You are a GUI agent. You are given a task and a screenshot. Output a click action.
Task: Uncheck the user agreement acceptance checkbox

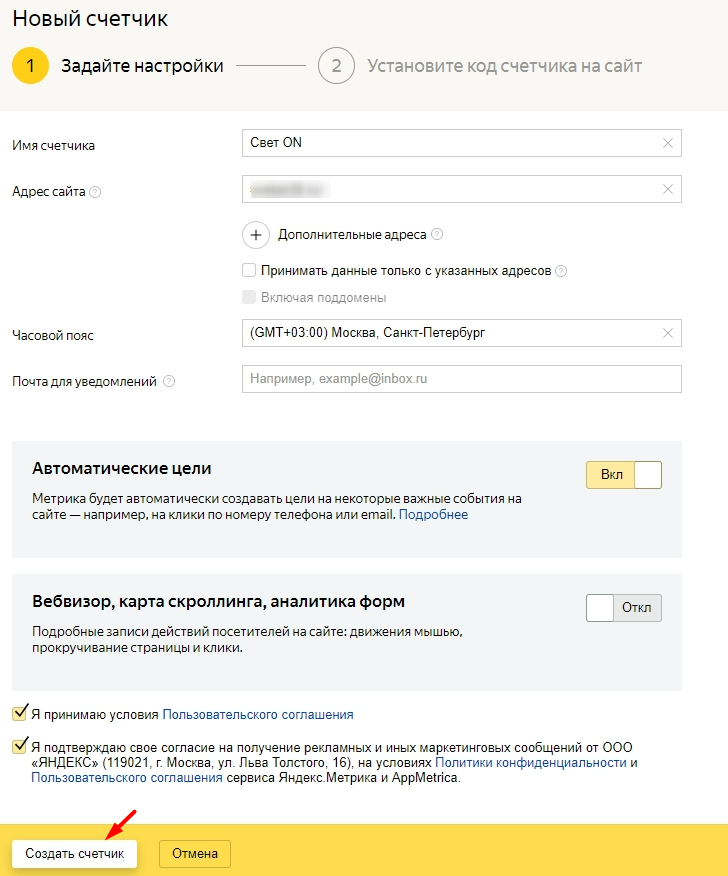(19, 714)
